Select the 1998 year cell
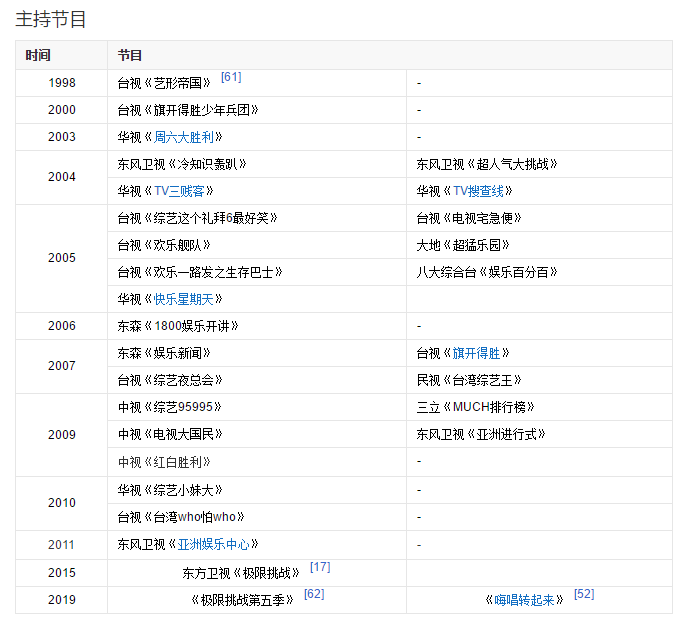 [62, 83]
